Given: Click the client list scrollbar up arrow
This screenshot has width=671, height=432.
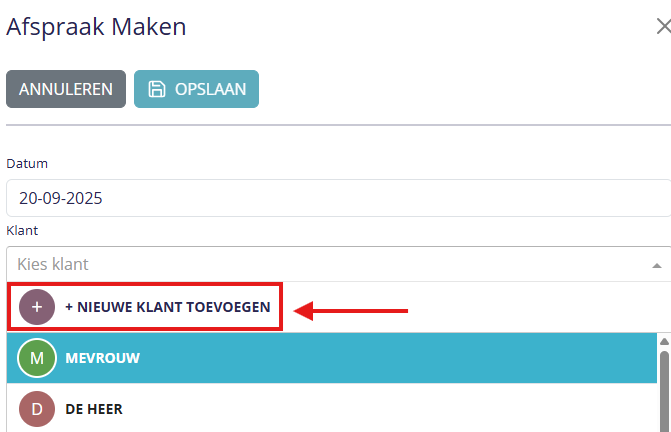Looking at the screenshot, I should pyautogui.click(x=663, y=341).
